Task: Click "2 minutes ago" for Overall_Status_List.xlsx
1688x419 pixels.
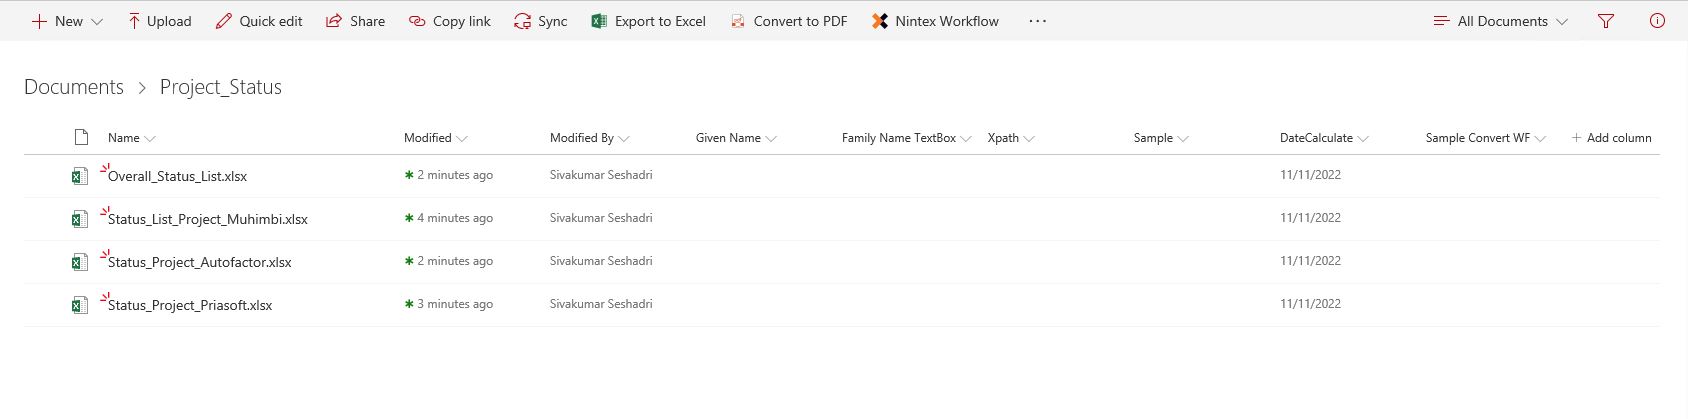Action: tap(455, 175)
